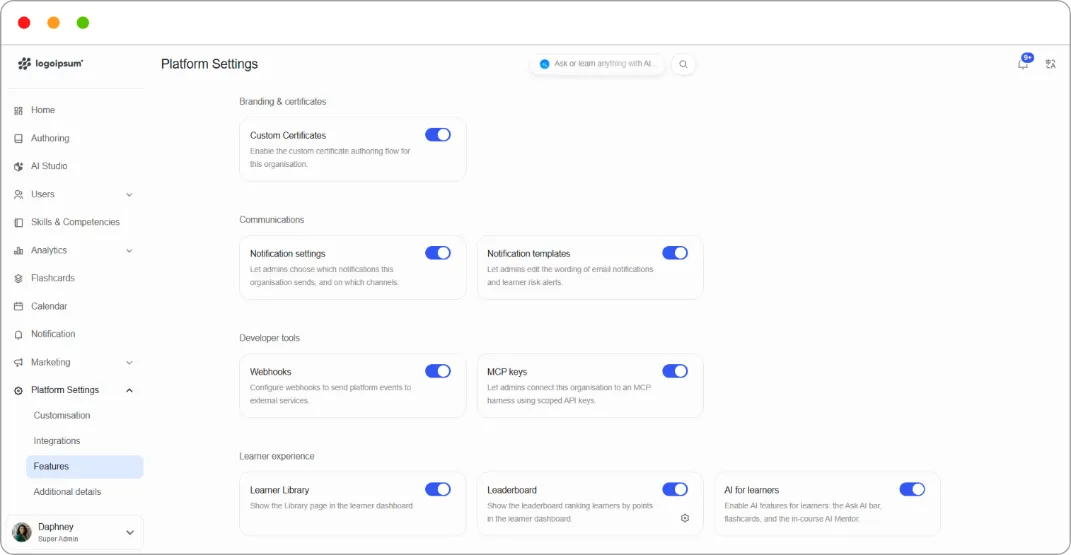The image size is (1071, 555).
Task: Turn off the Leaderboard toggle
Action: 675,489
